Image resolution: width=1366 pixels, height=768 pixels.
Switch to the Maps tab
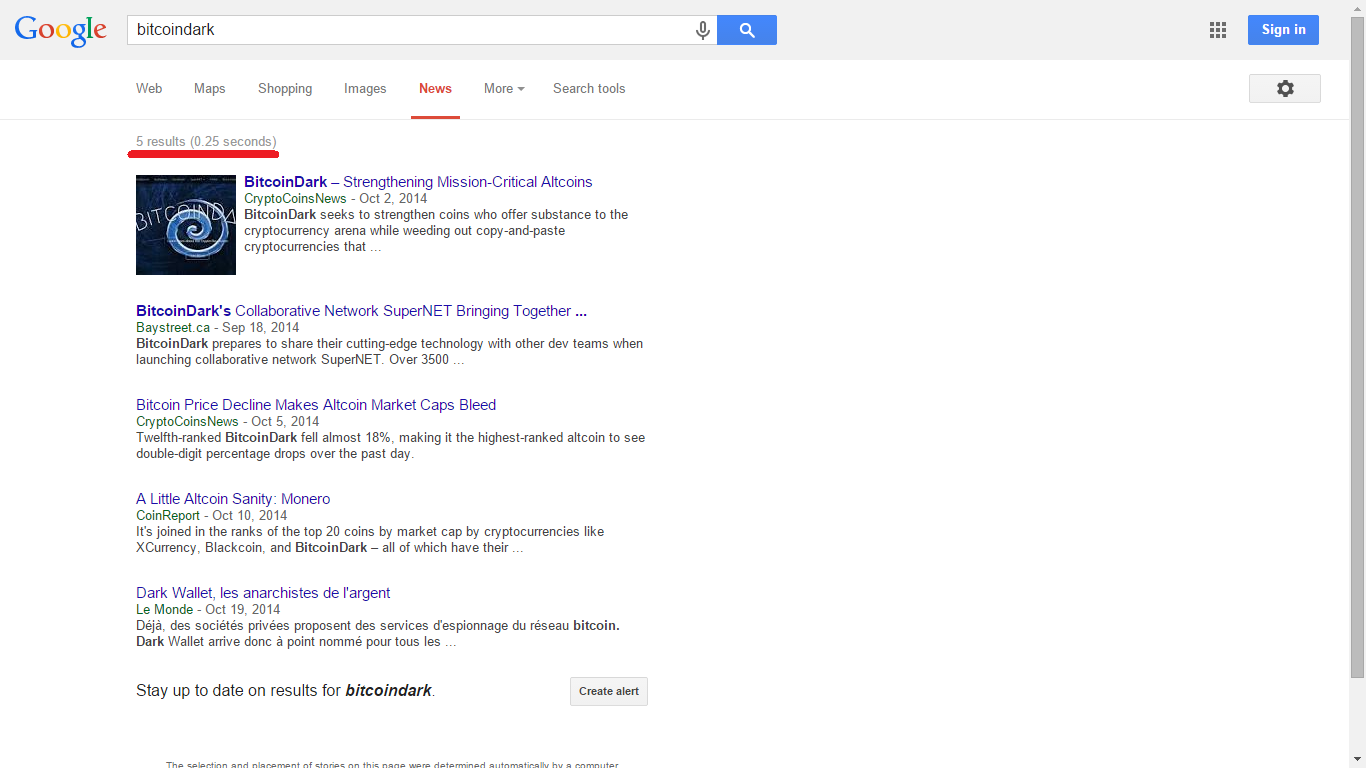(x=209, y=88)
